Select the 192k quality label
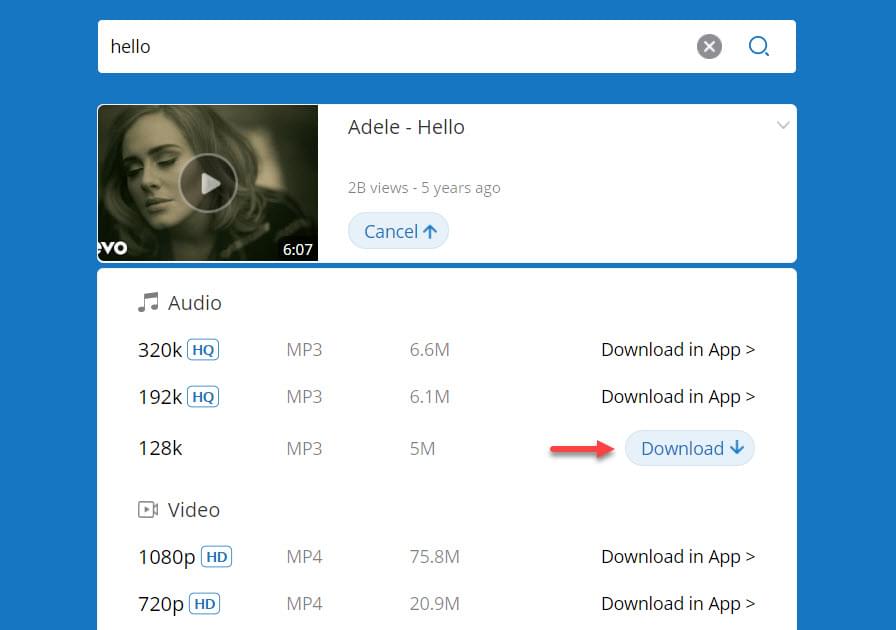Image resolution: width=896 pixels, height=630 pixels. 160,397
